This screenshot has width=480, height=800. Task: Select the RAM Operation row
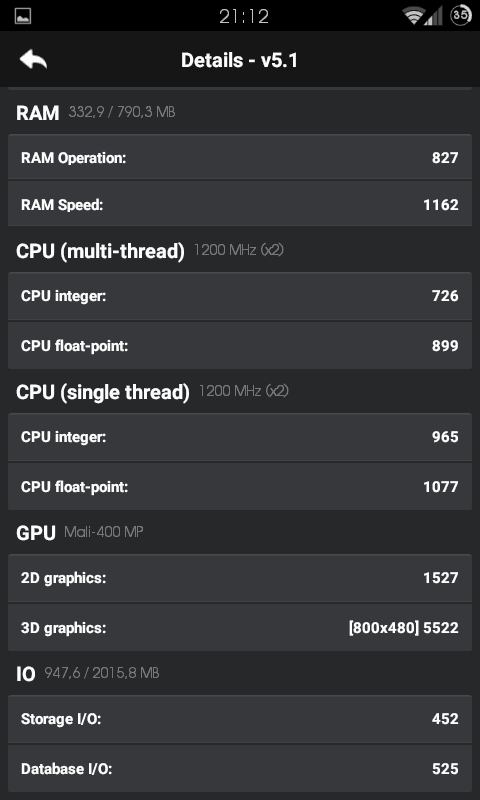point(240,157)
